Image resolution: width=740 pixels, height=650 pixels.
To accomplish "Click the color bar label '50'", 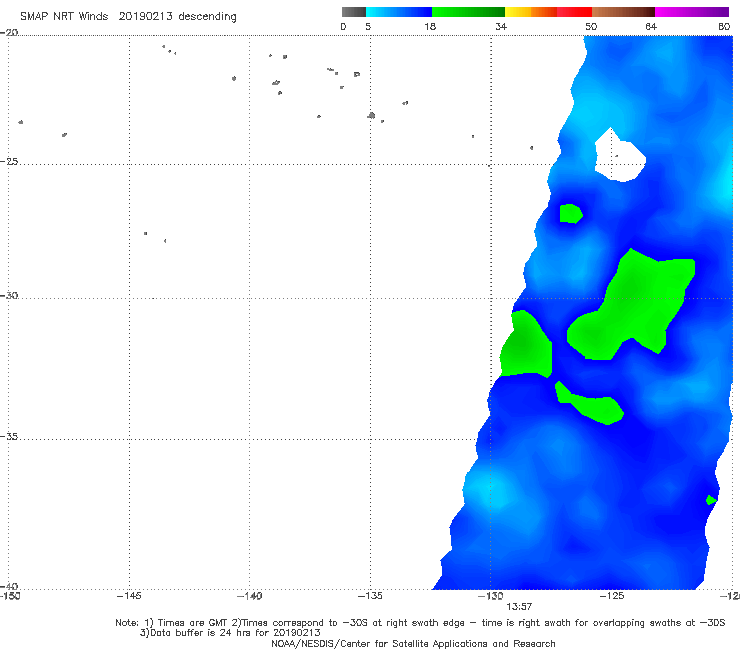I will (591, 26).
